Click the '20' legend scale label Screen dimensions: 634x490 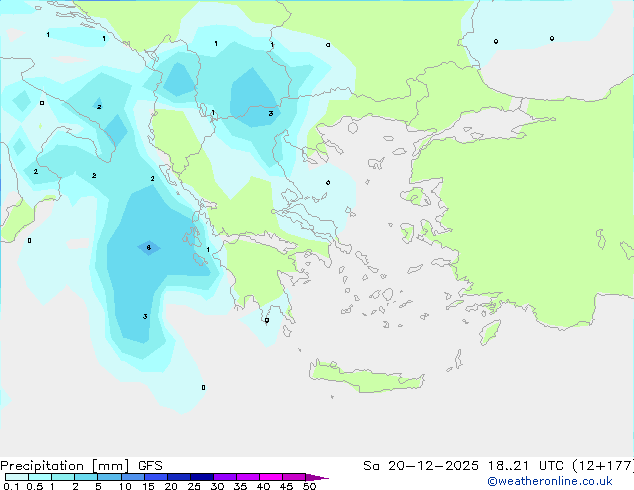171,486
